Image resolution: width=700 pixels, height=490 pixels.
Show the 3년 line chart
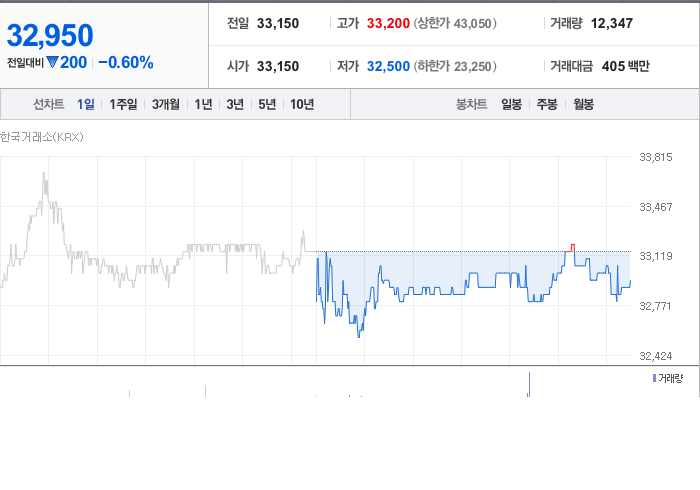tap(235, 104)
